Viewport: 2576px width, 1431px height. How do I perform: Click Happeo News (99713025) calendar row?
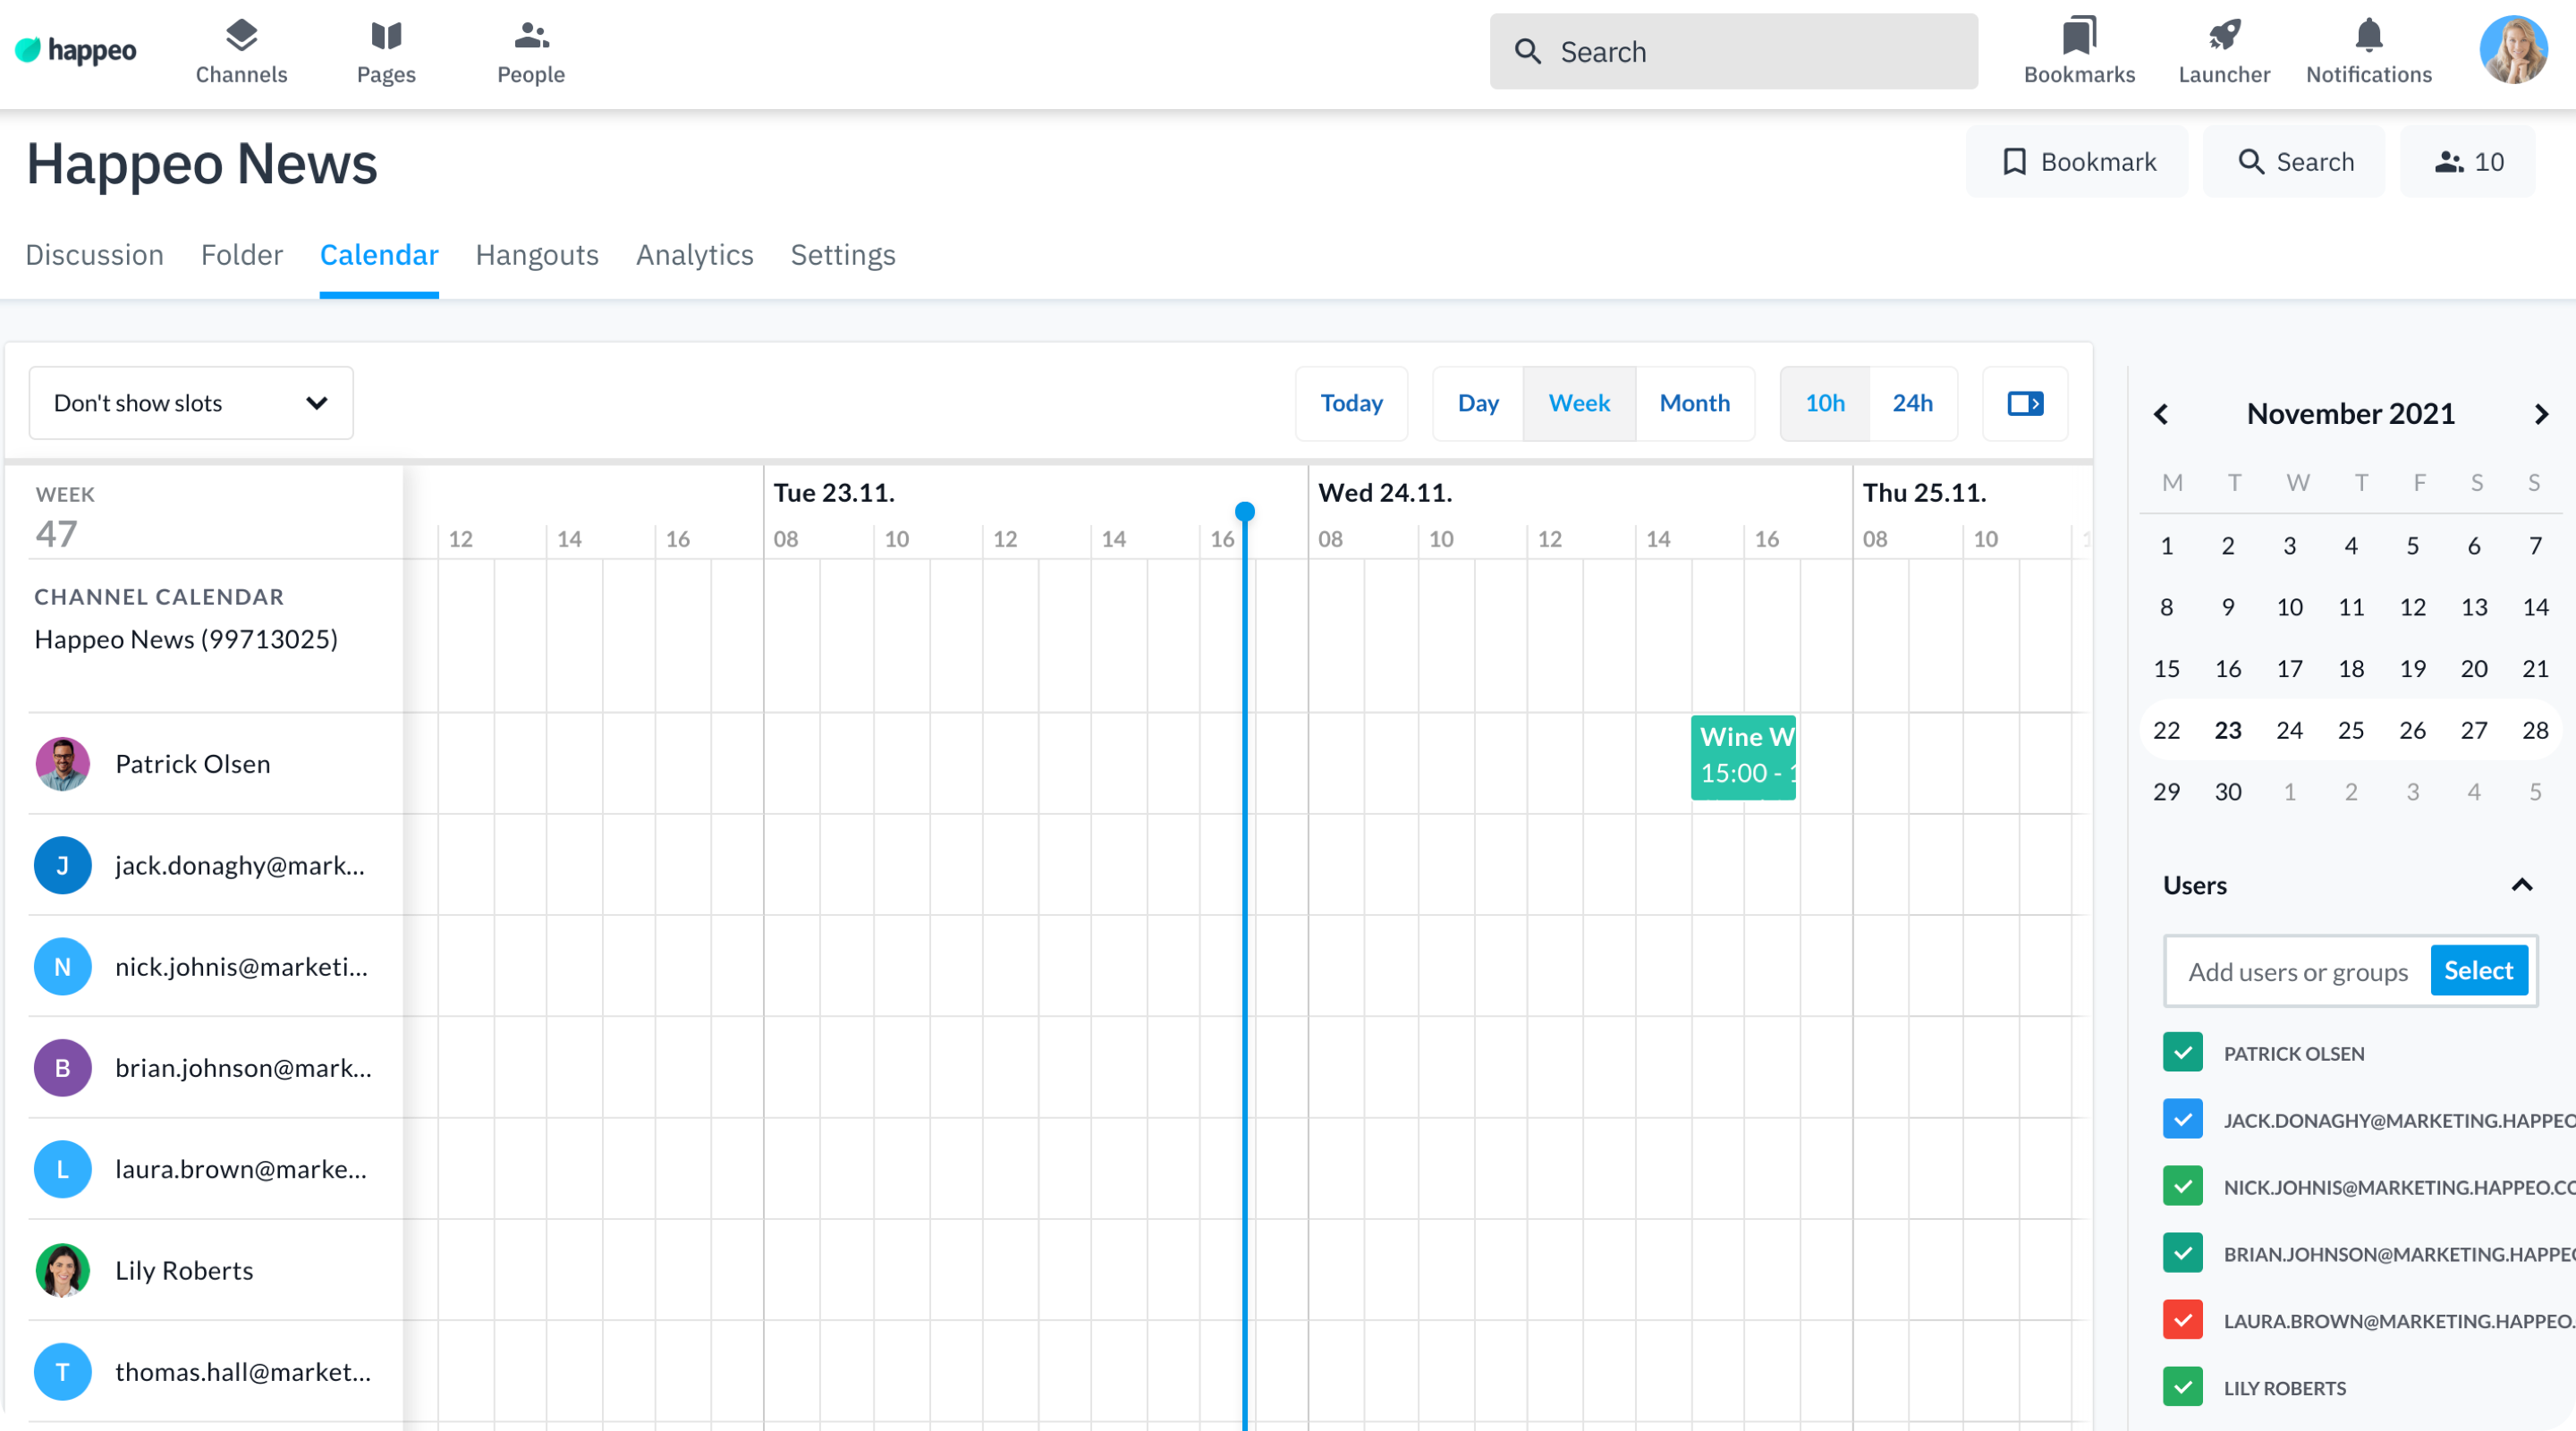coord(186,639)
